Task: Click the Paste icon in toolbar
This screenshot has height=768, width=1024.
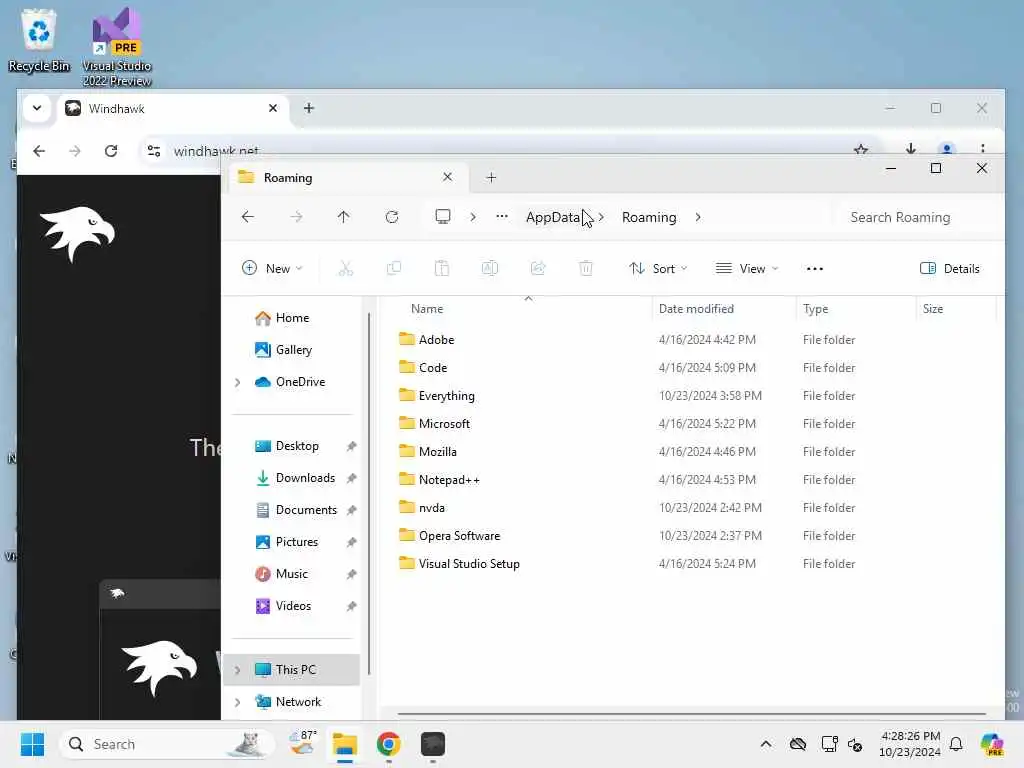Action: coord(442,268)
